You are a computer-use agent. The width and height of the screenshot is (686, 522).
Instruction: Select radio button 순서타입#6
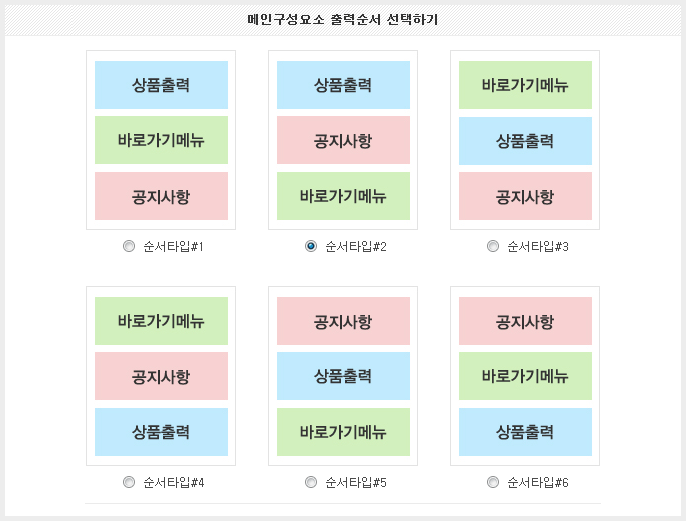[x=493, y=482]
